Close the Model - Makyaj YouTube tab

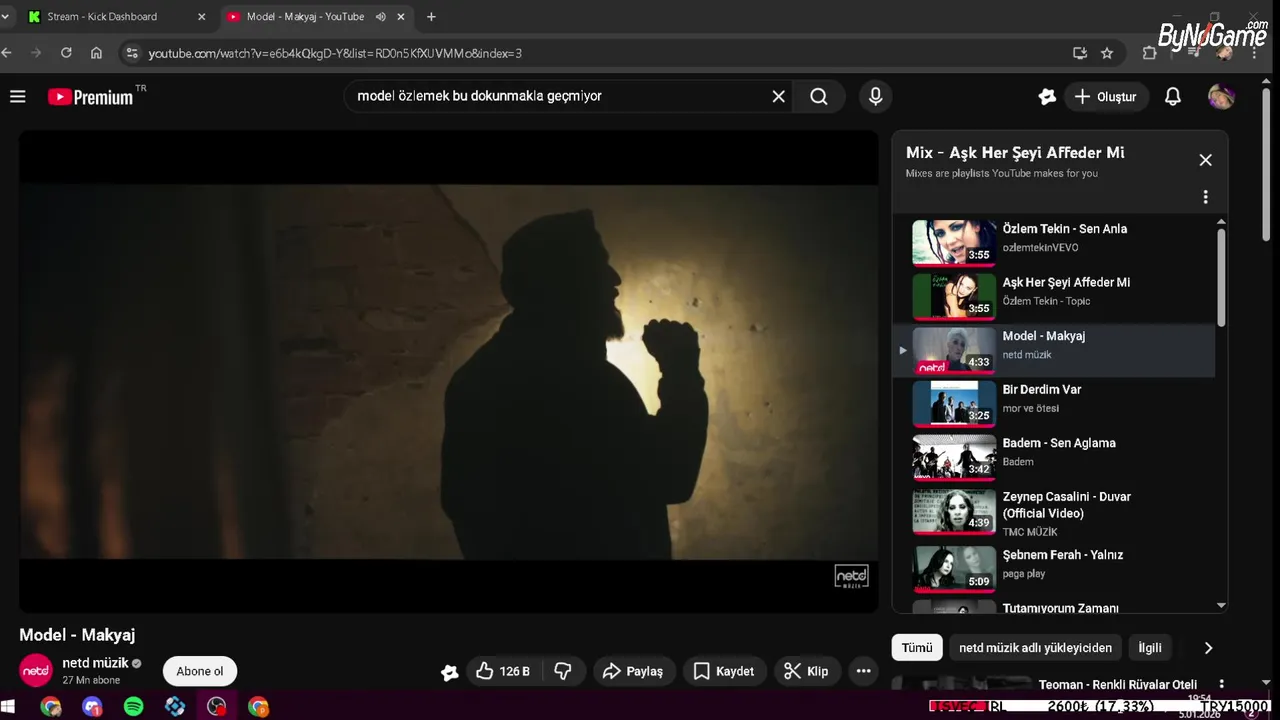click(402, 17)
